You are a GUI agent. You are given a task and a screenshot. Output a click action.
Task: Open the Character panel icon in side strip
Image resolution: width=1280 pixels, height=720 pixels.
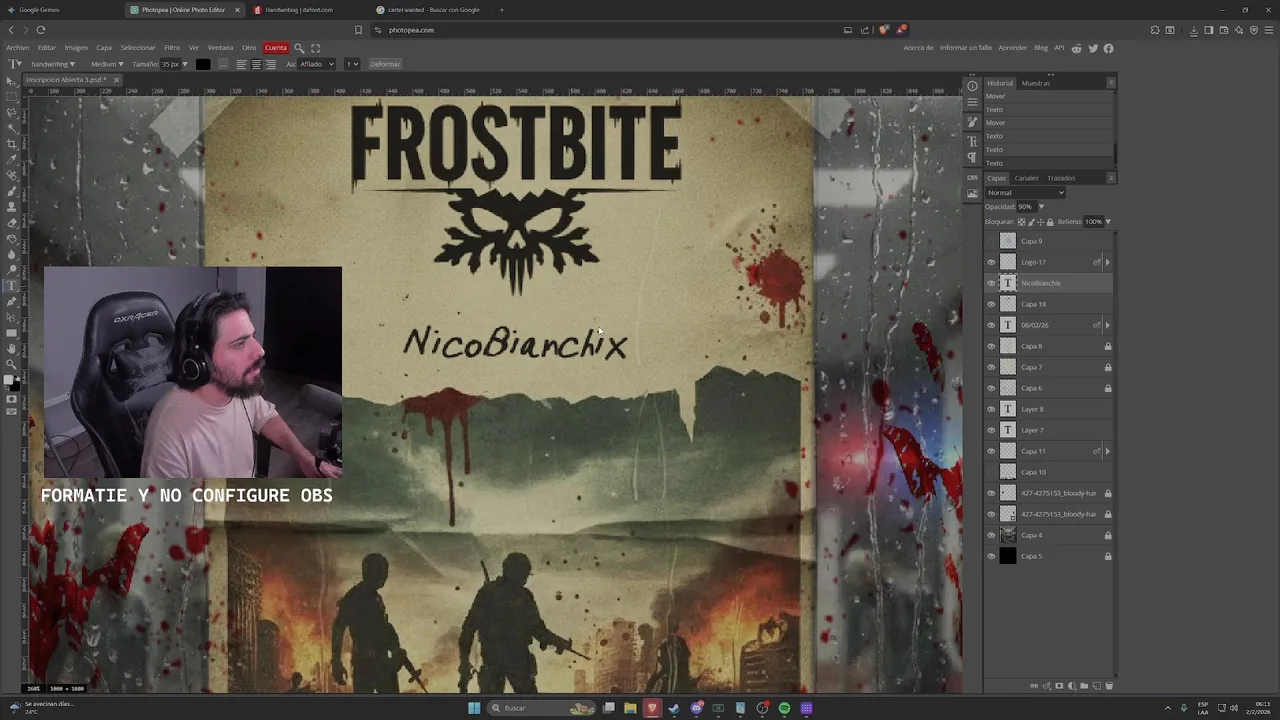pyautogui.click(x=972, y=142)
